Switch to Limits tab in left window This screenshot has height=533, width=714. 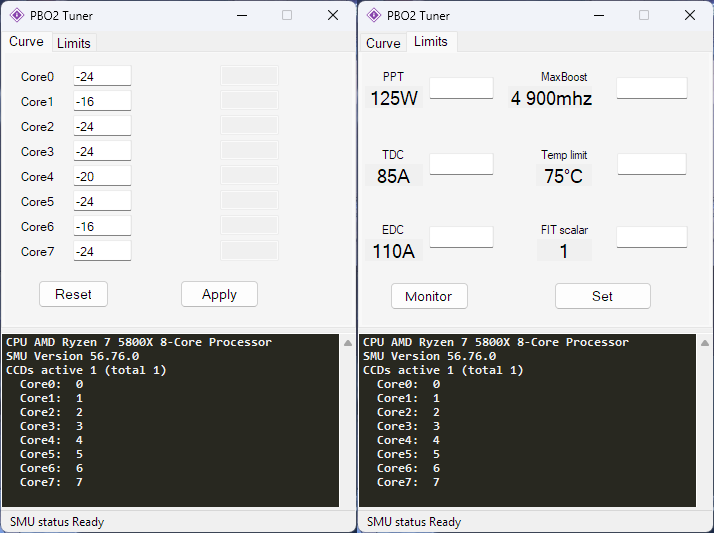point(73,43)
